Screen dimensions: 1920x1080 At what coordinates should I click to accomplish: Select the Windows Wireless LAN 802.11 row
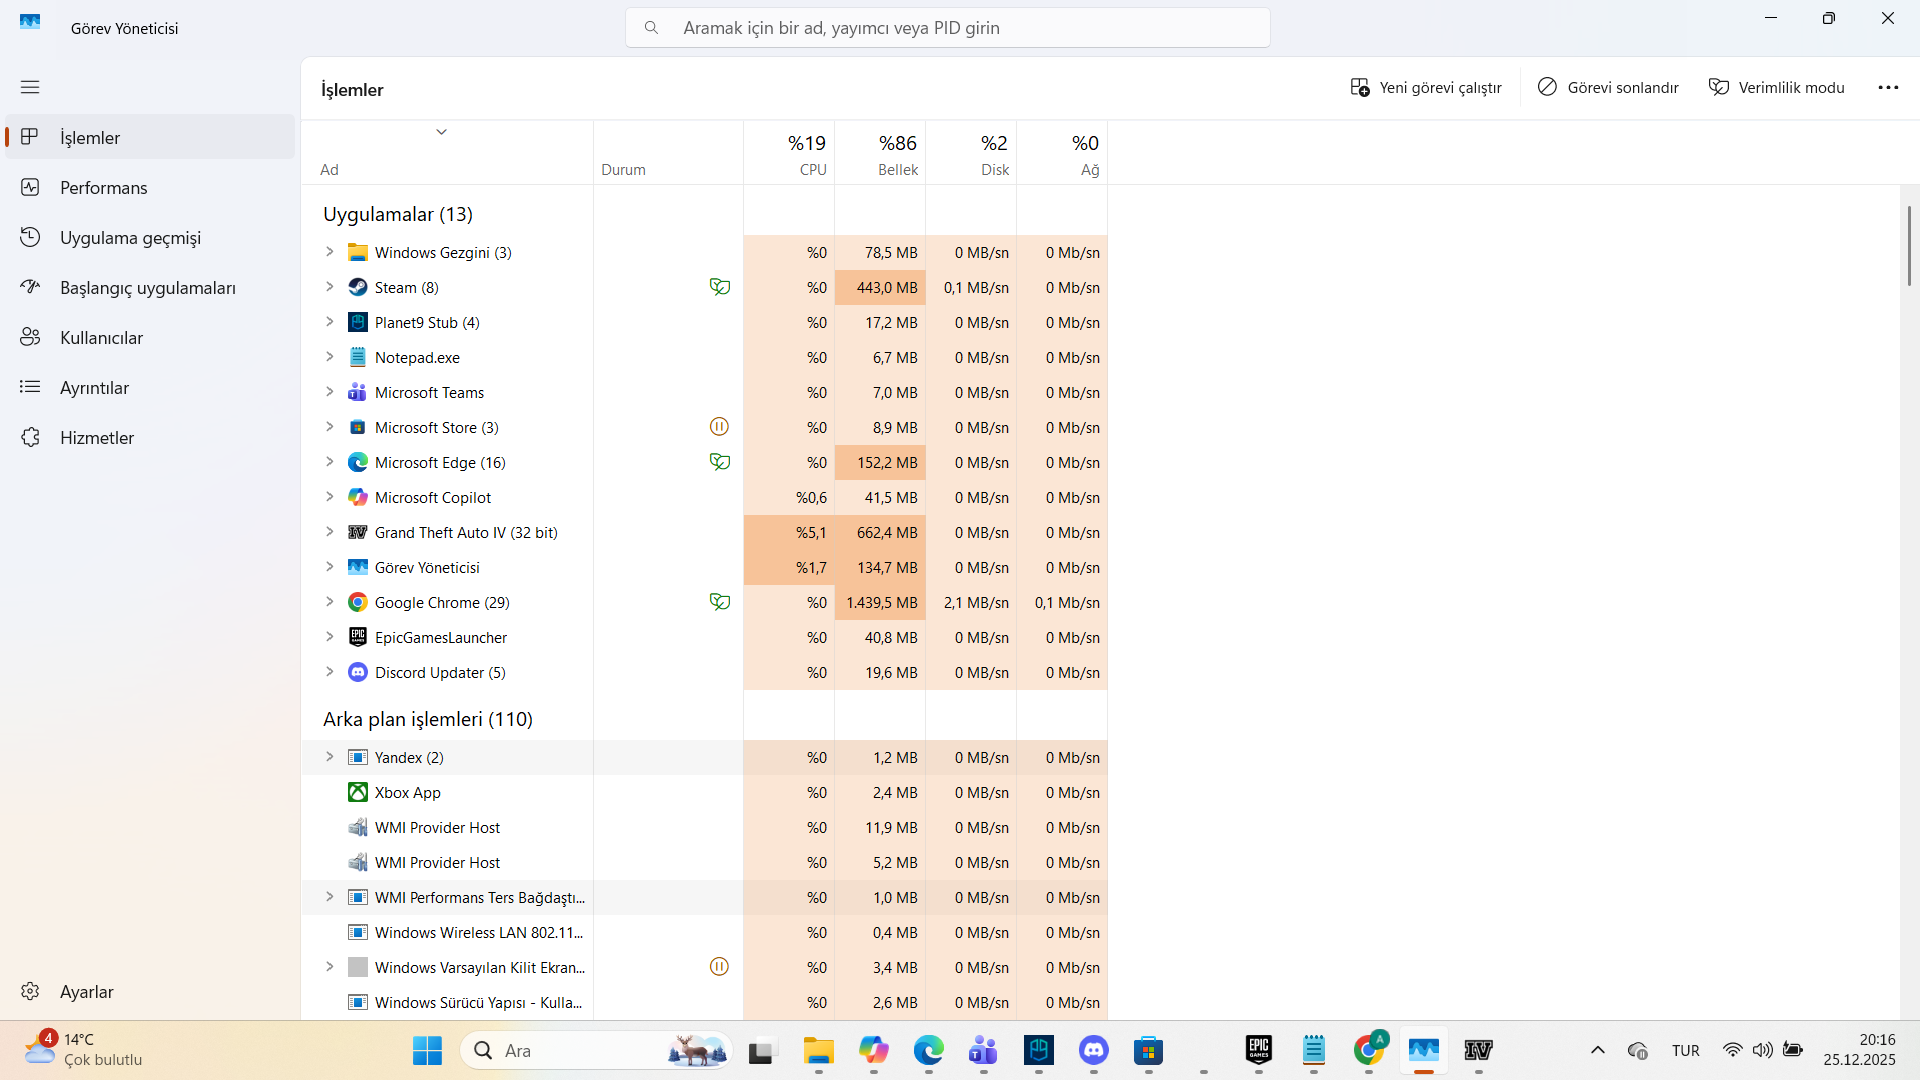(704, 932)
